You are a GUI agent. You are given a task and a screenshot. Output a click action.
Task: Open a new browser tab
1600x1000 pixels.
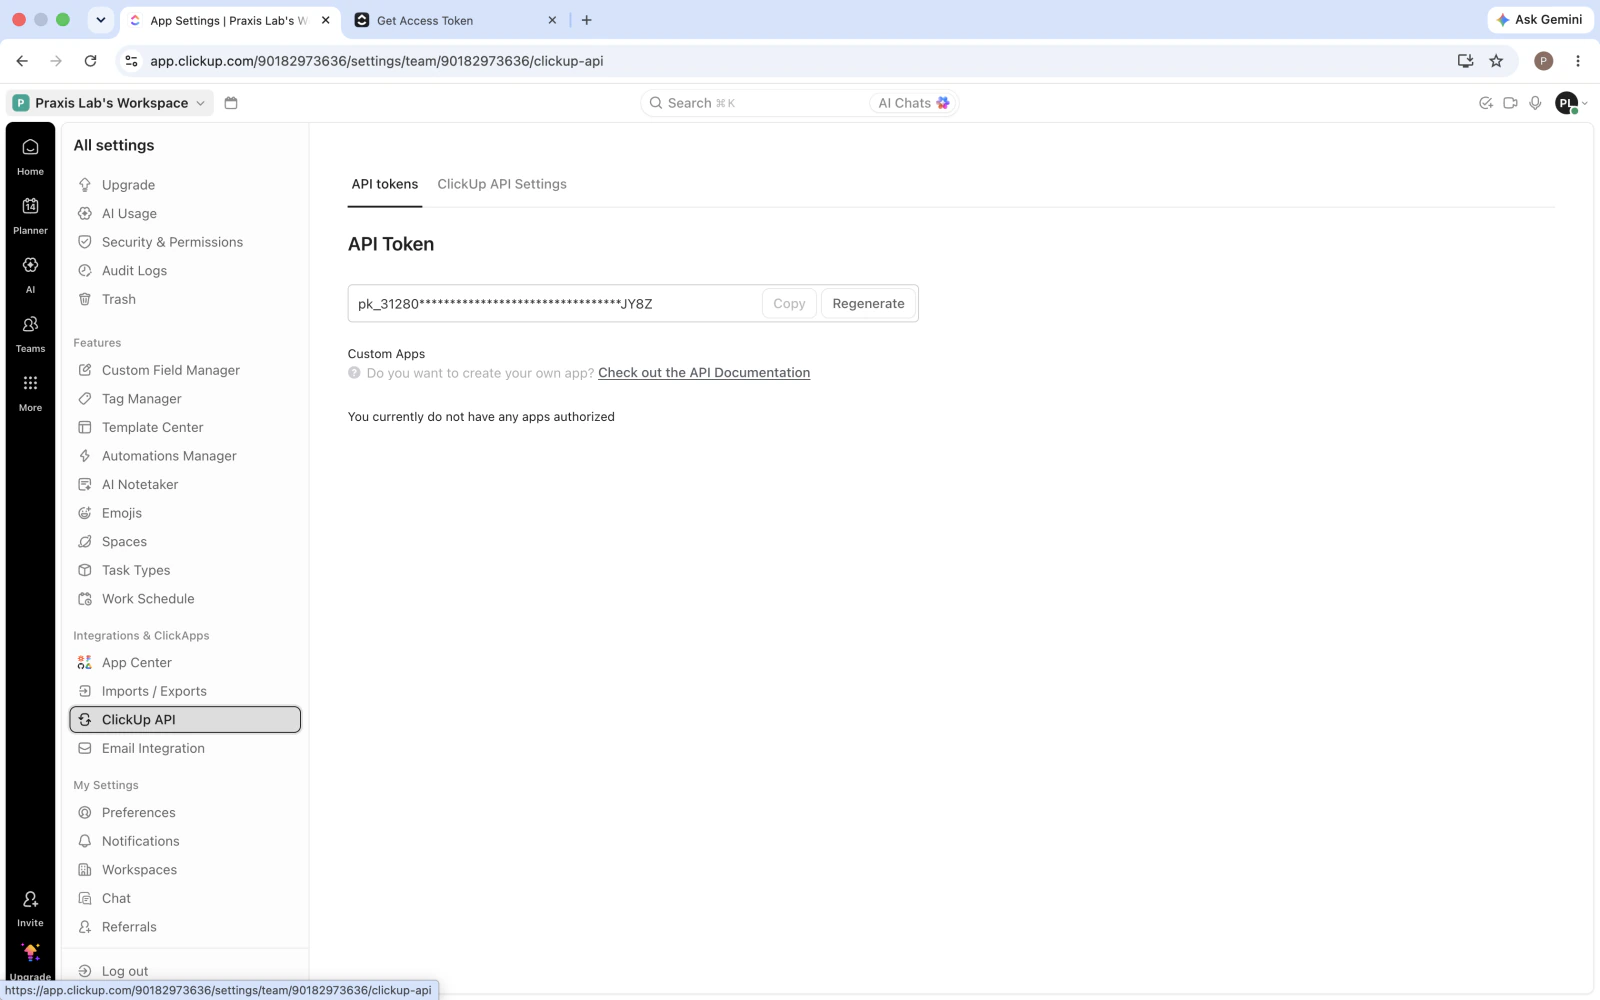coord(587,20)
